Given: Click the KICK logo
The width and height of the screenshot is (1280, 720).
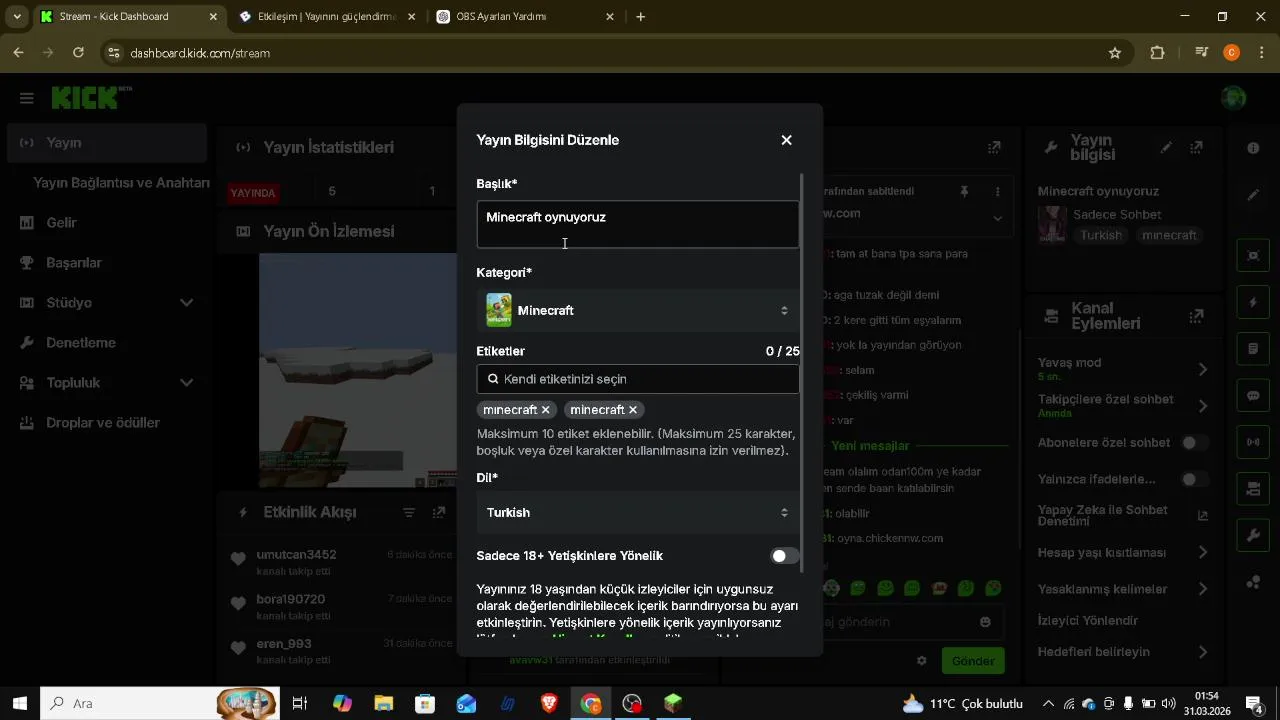Looking at the screenshot, I should coord(91,98).
